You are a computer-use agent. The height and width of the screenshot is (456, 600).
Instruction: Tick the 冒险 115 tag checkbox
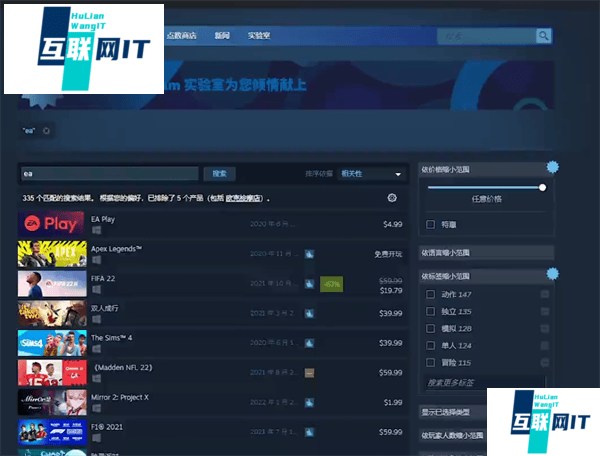(x=431, y=362)
